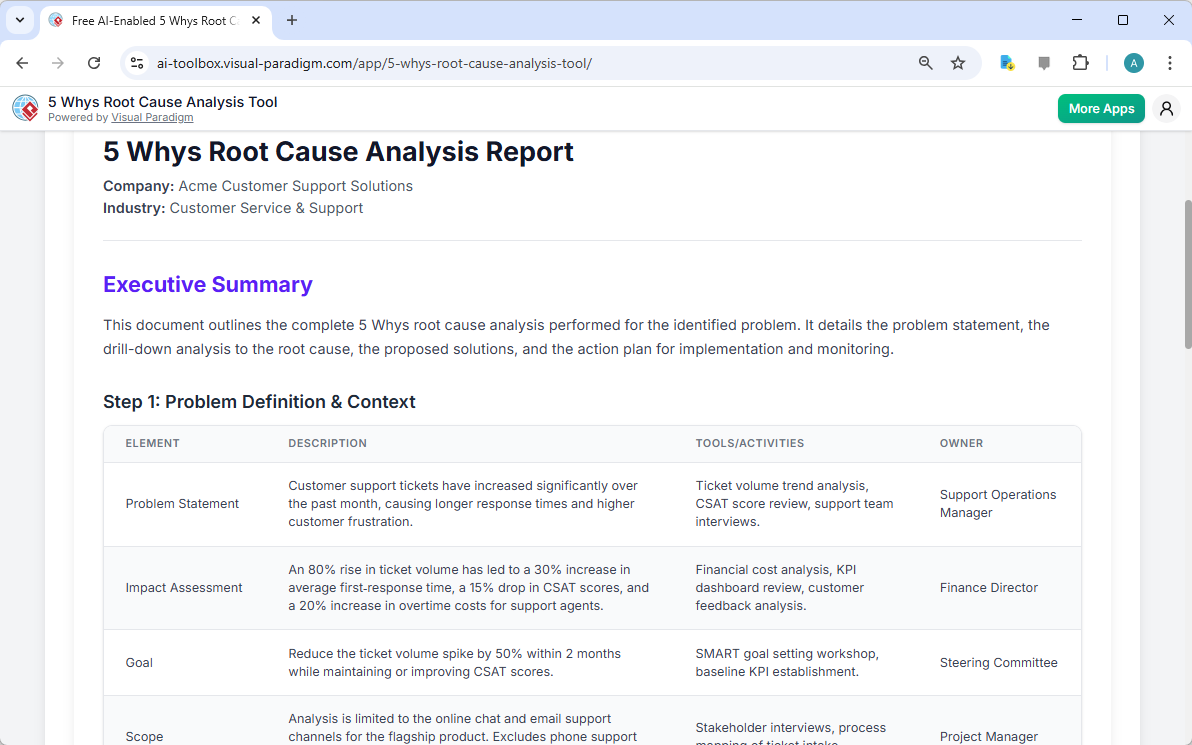1192x745 pixels.
Task: Open the user account icon beside More Apps
Action: 1166,108
